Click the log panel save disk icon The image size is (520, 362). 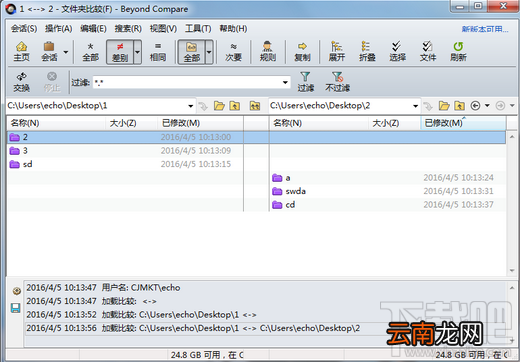pos(16,308)
